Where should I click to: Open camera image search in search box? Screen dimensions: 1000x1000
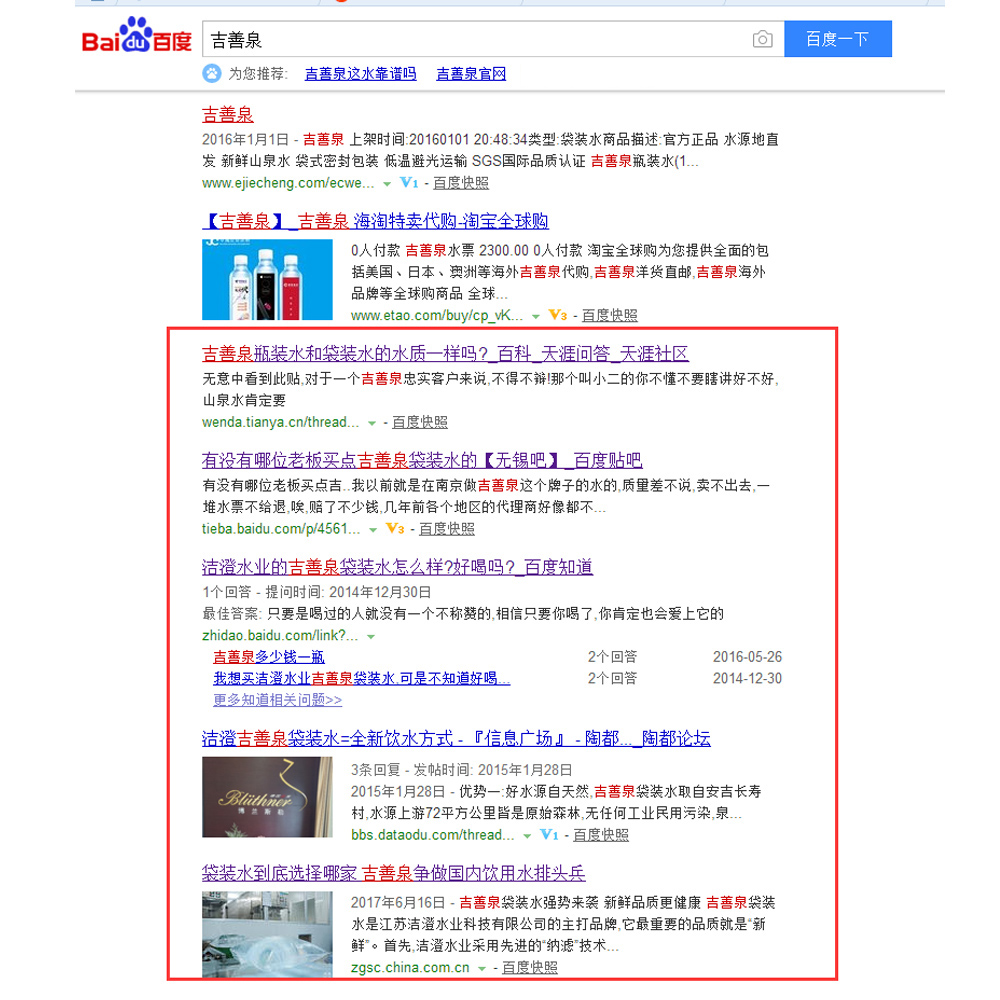762,40
